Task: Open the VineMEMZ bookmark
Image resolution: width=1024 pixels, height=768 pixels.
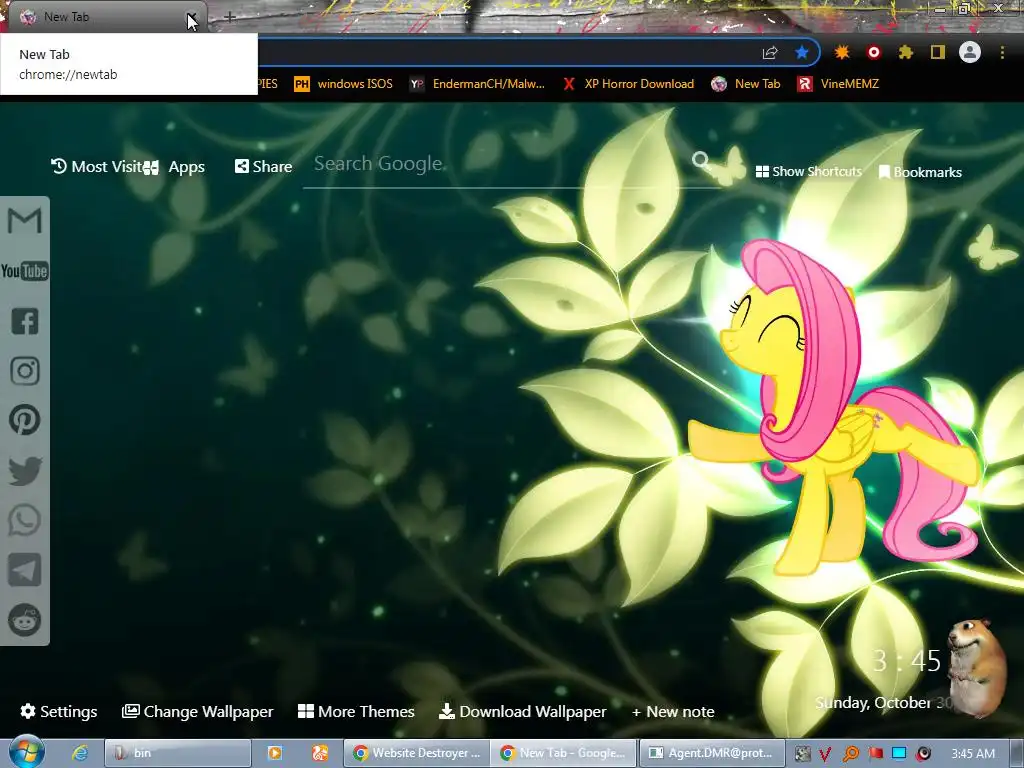Action: (838, 84)
